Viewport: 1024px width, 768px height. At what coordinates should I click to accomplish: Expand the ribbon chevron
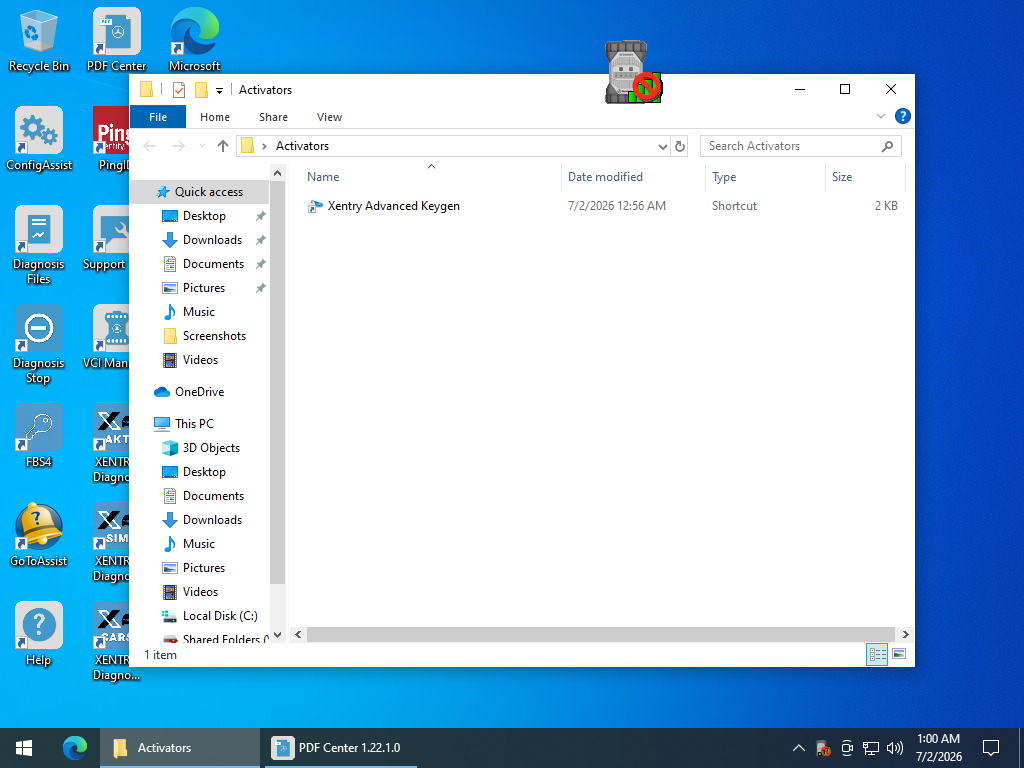[880, 116]
